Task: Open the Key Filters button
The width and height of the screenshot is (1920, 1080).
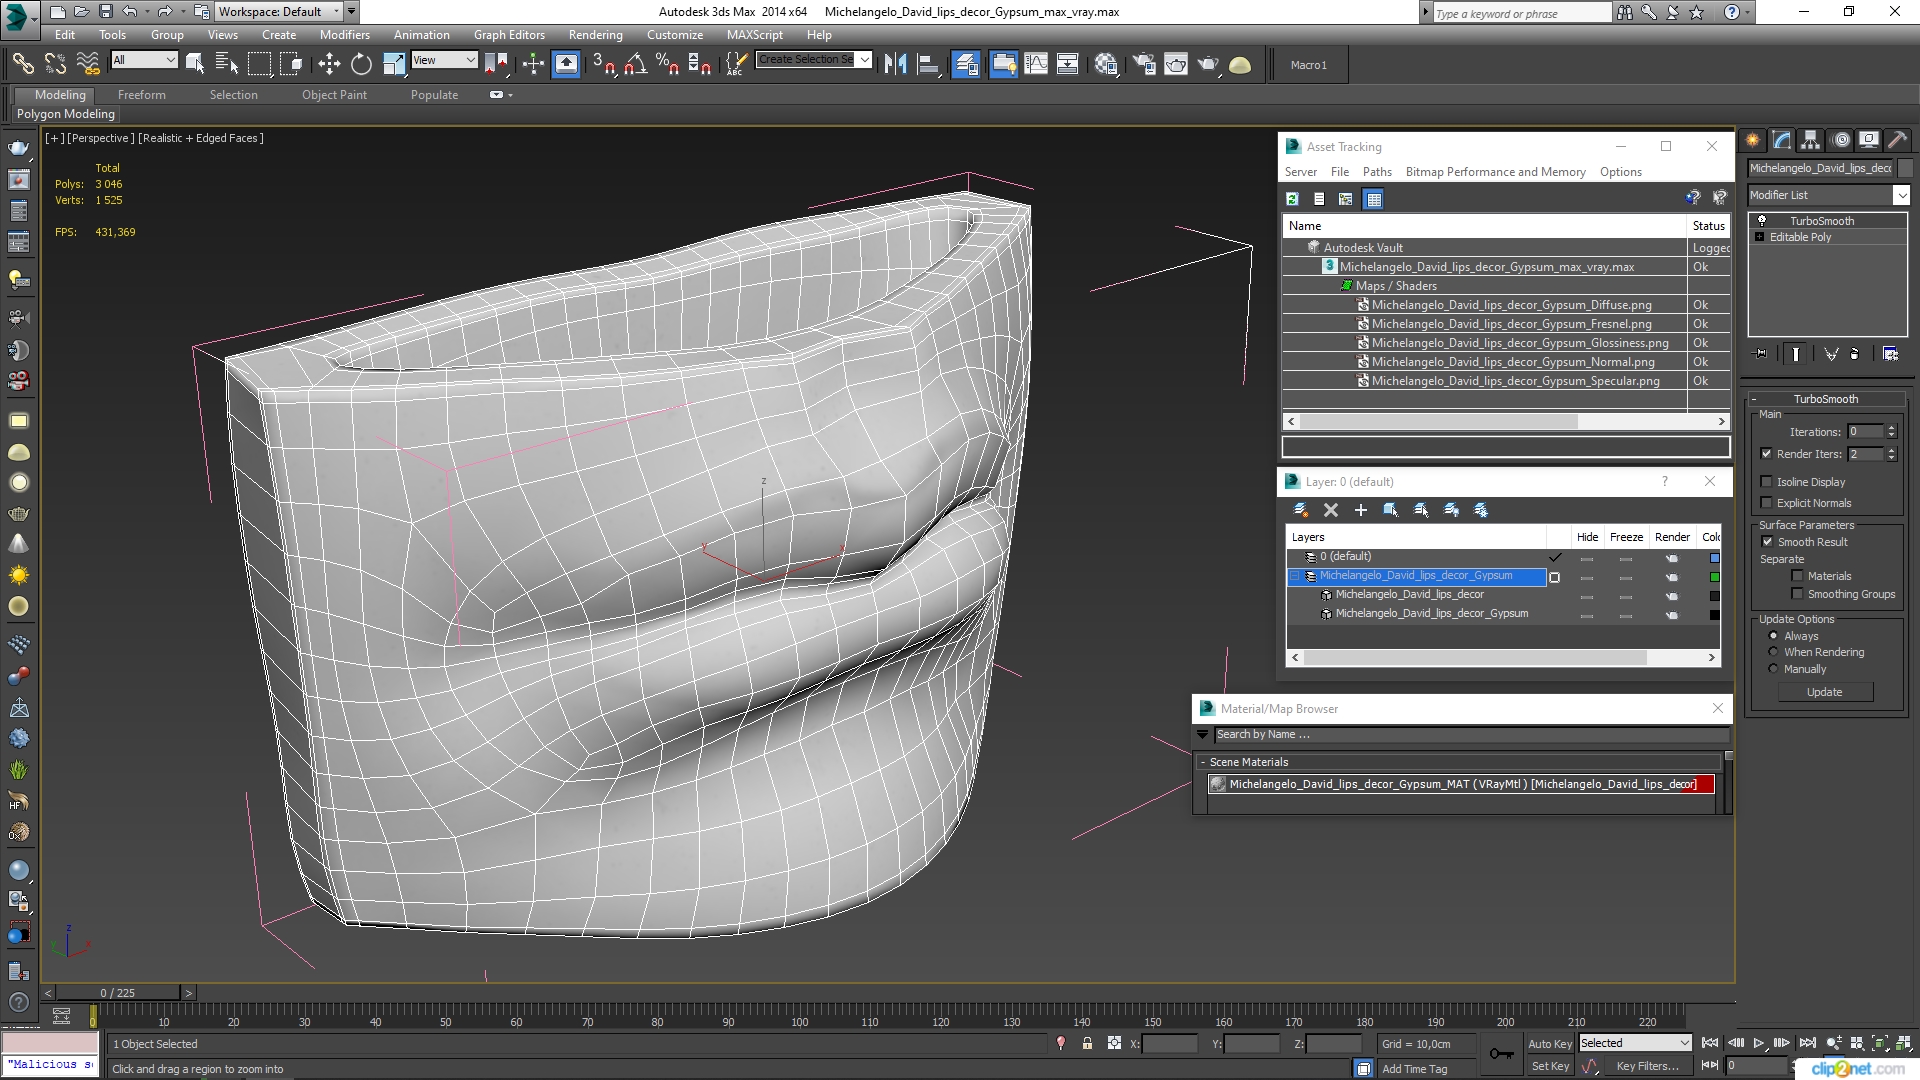Action: coord(1647,1066)
